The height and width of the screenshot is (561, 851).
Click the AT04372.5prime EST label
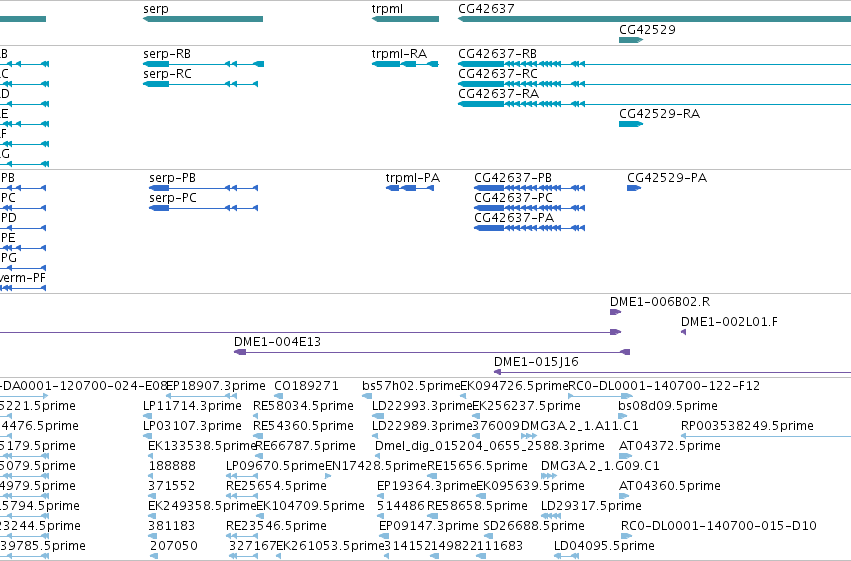(x=670, y=446)
